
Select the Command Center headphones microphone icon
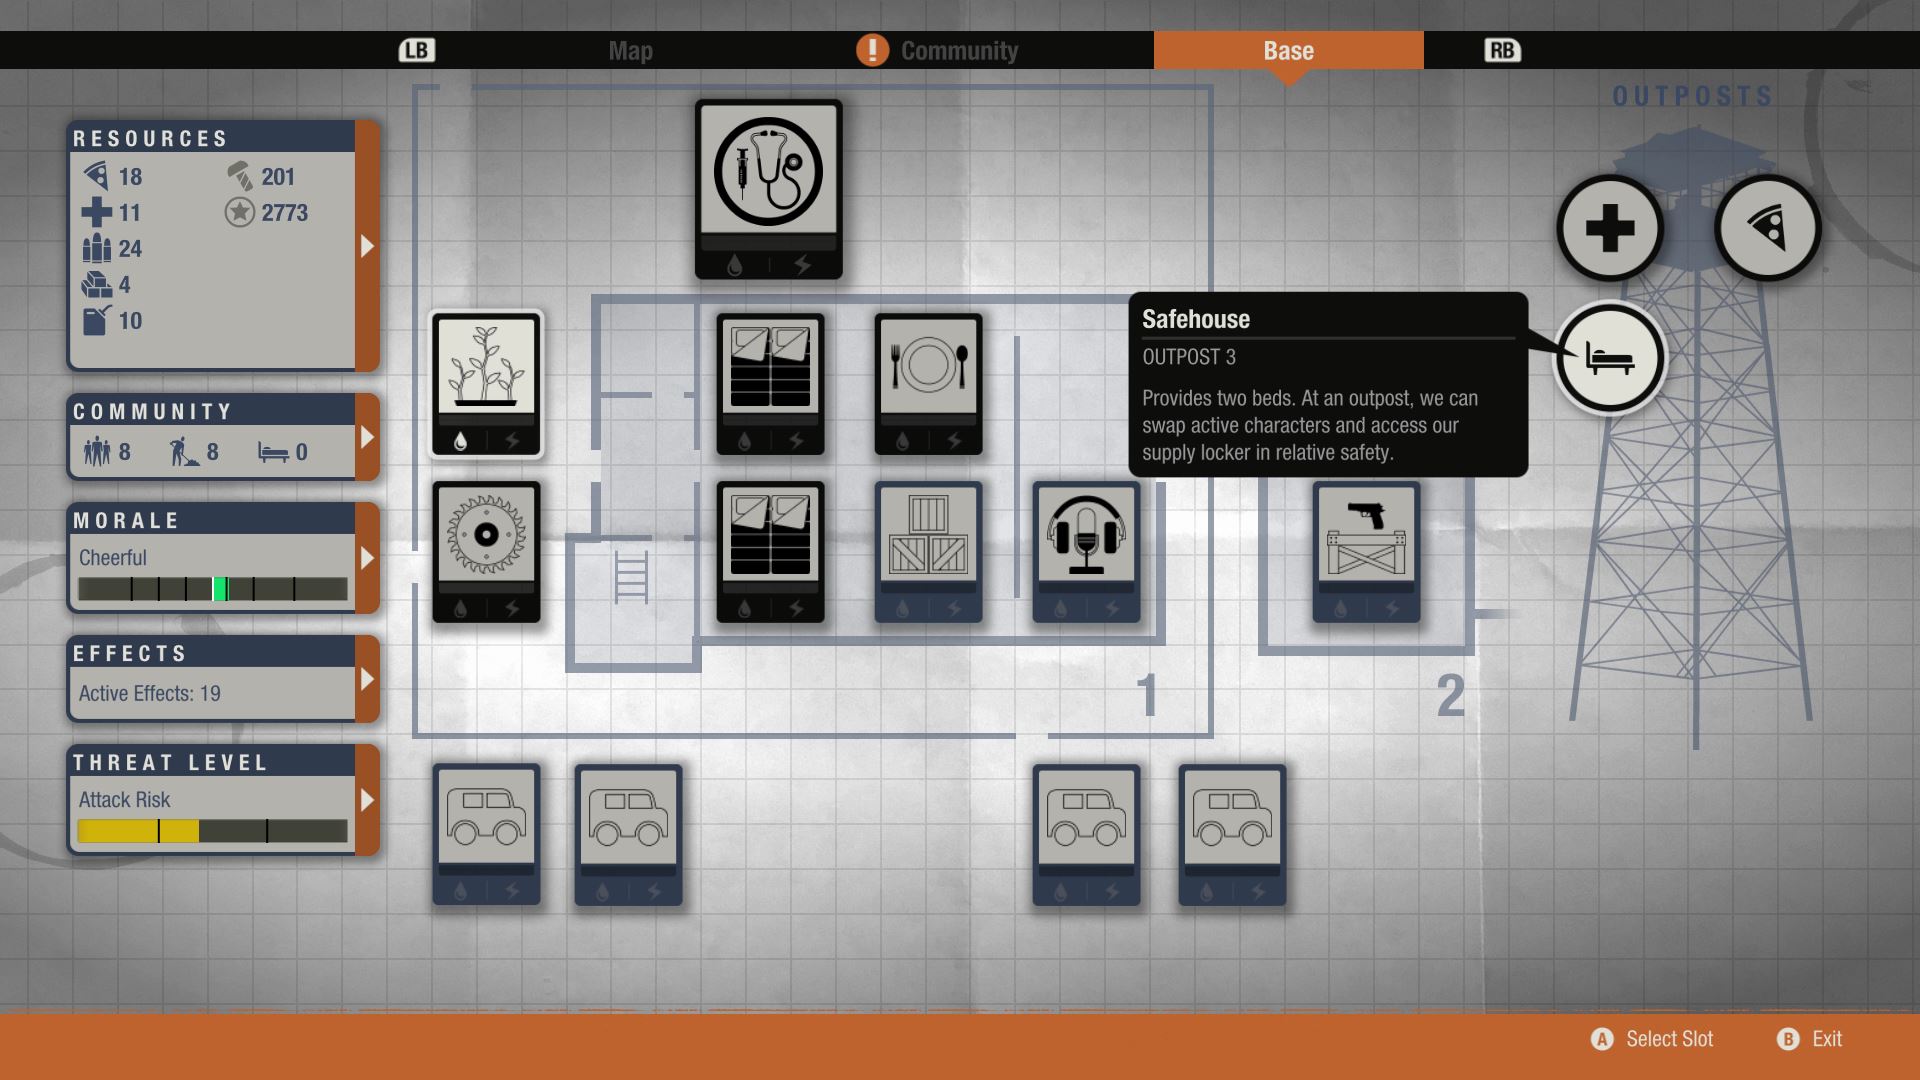[1086, 551]
